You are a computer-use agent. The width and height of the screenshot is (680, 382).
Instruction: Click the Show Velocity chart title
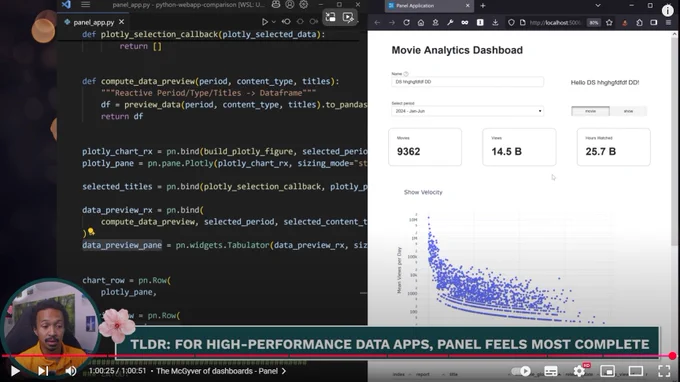423,192
